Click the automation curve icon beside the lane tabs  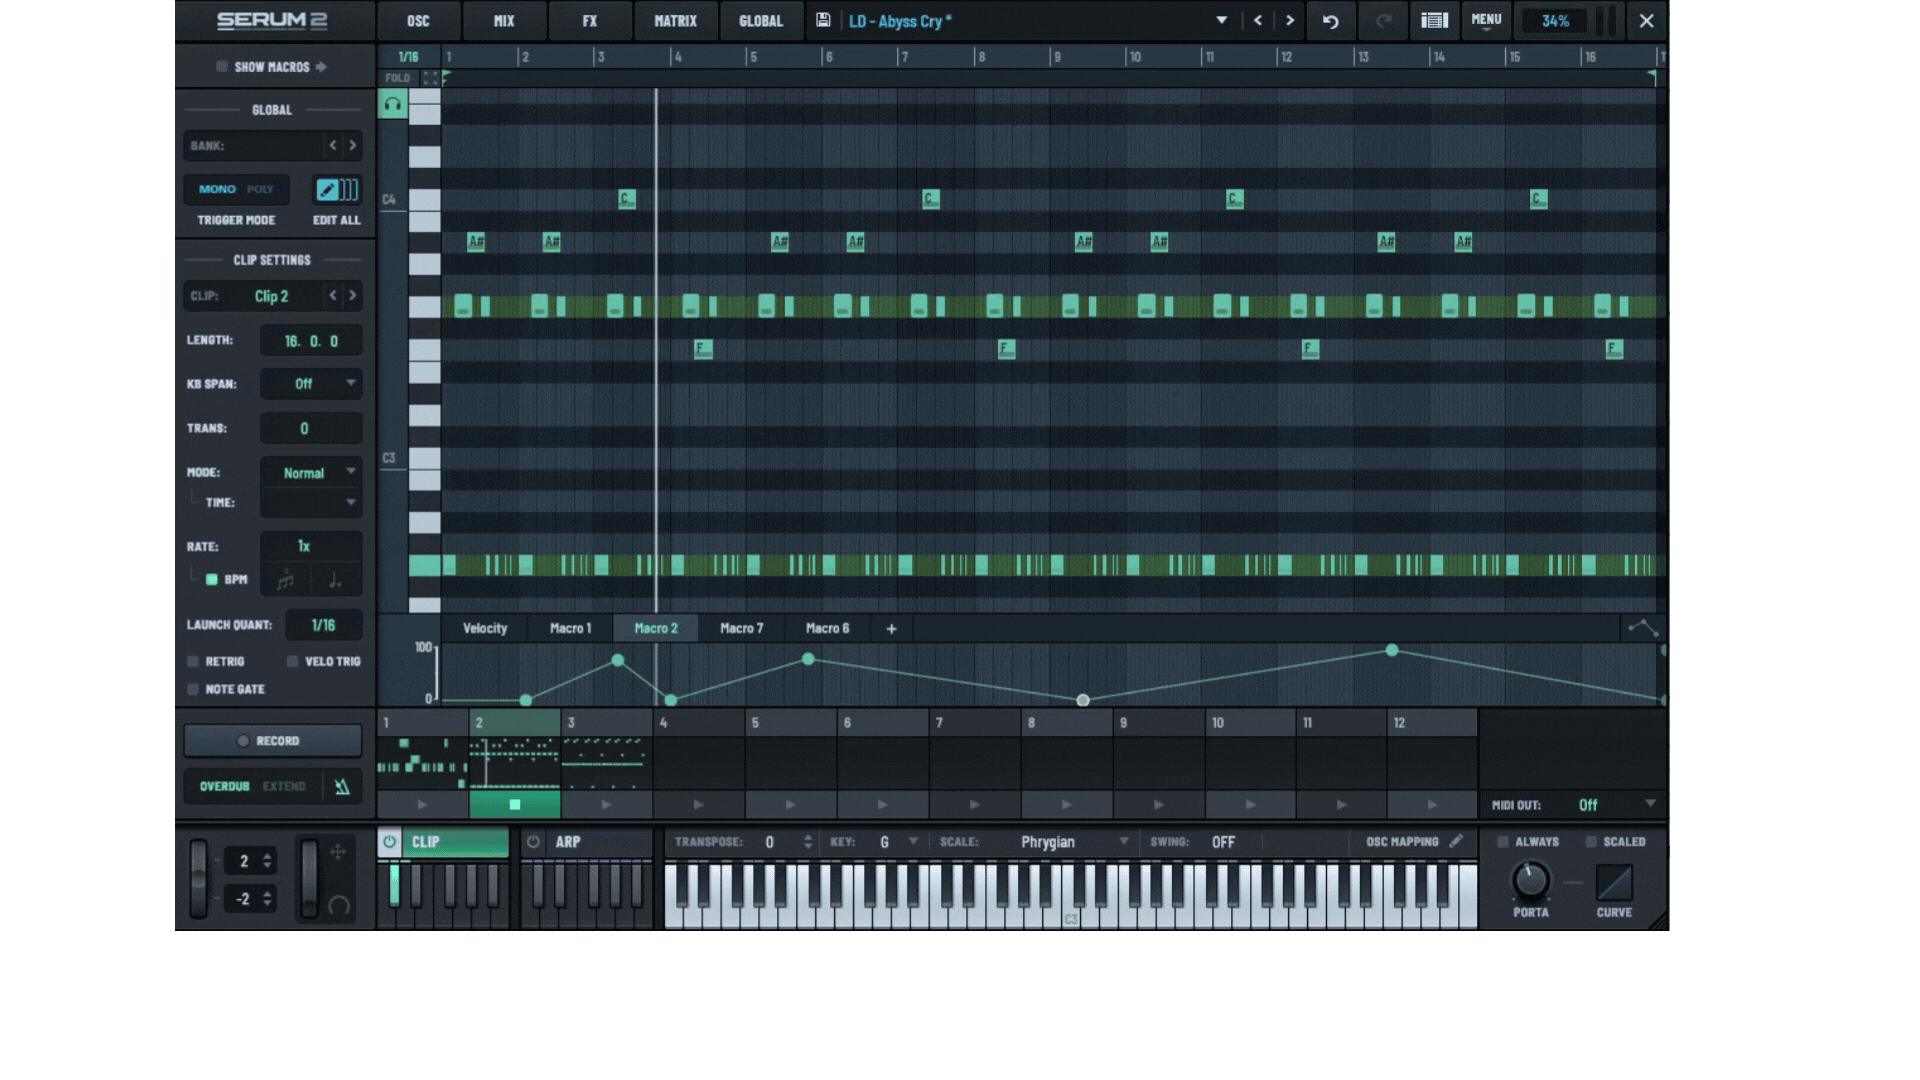1643,628
